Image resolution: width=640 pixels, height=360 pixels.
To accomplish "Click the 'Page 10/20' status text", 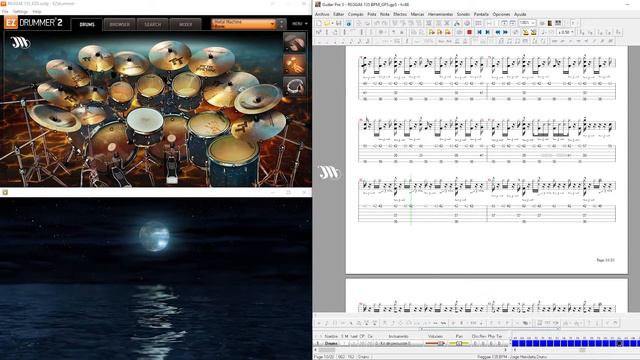I will 324,357.
